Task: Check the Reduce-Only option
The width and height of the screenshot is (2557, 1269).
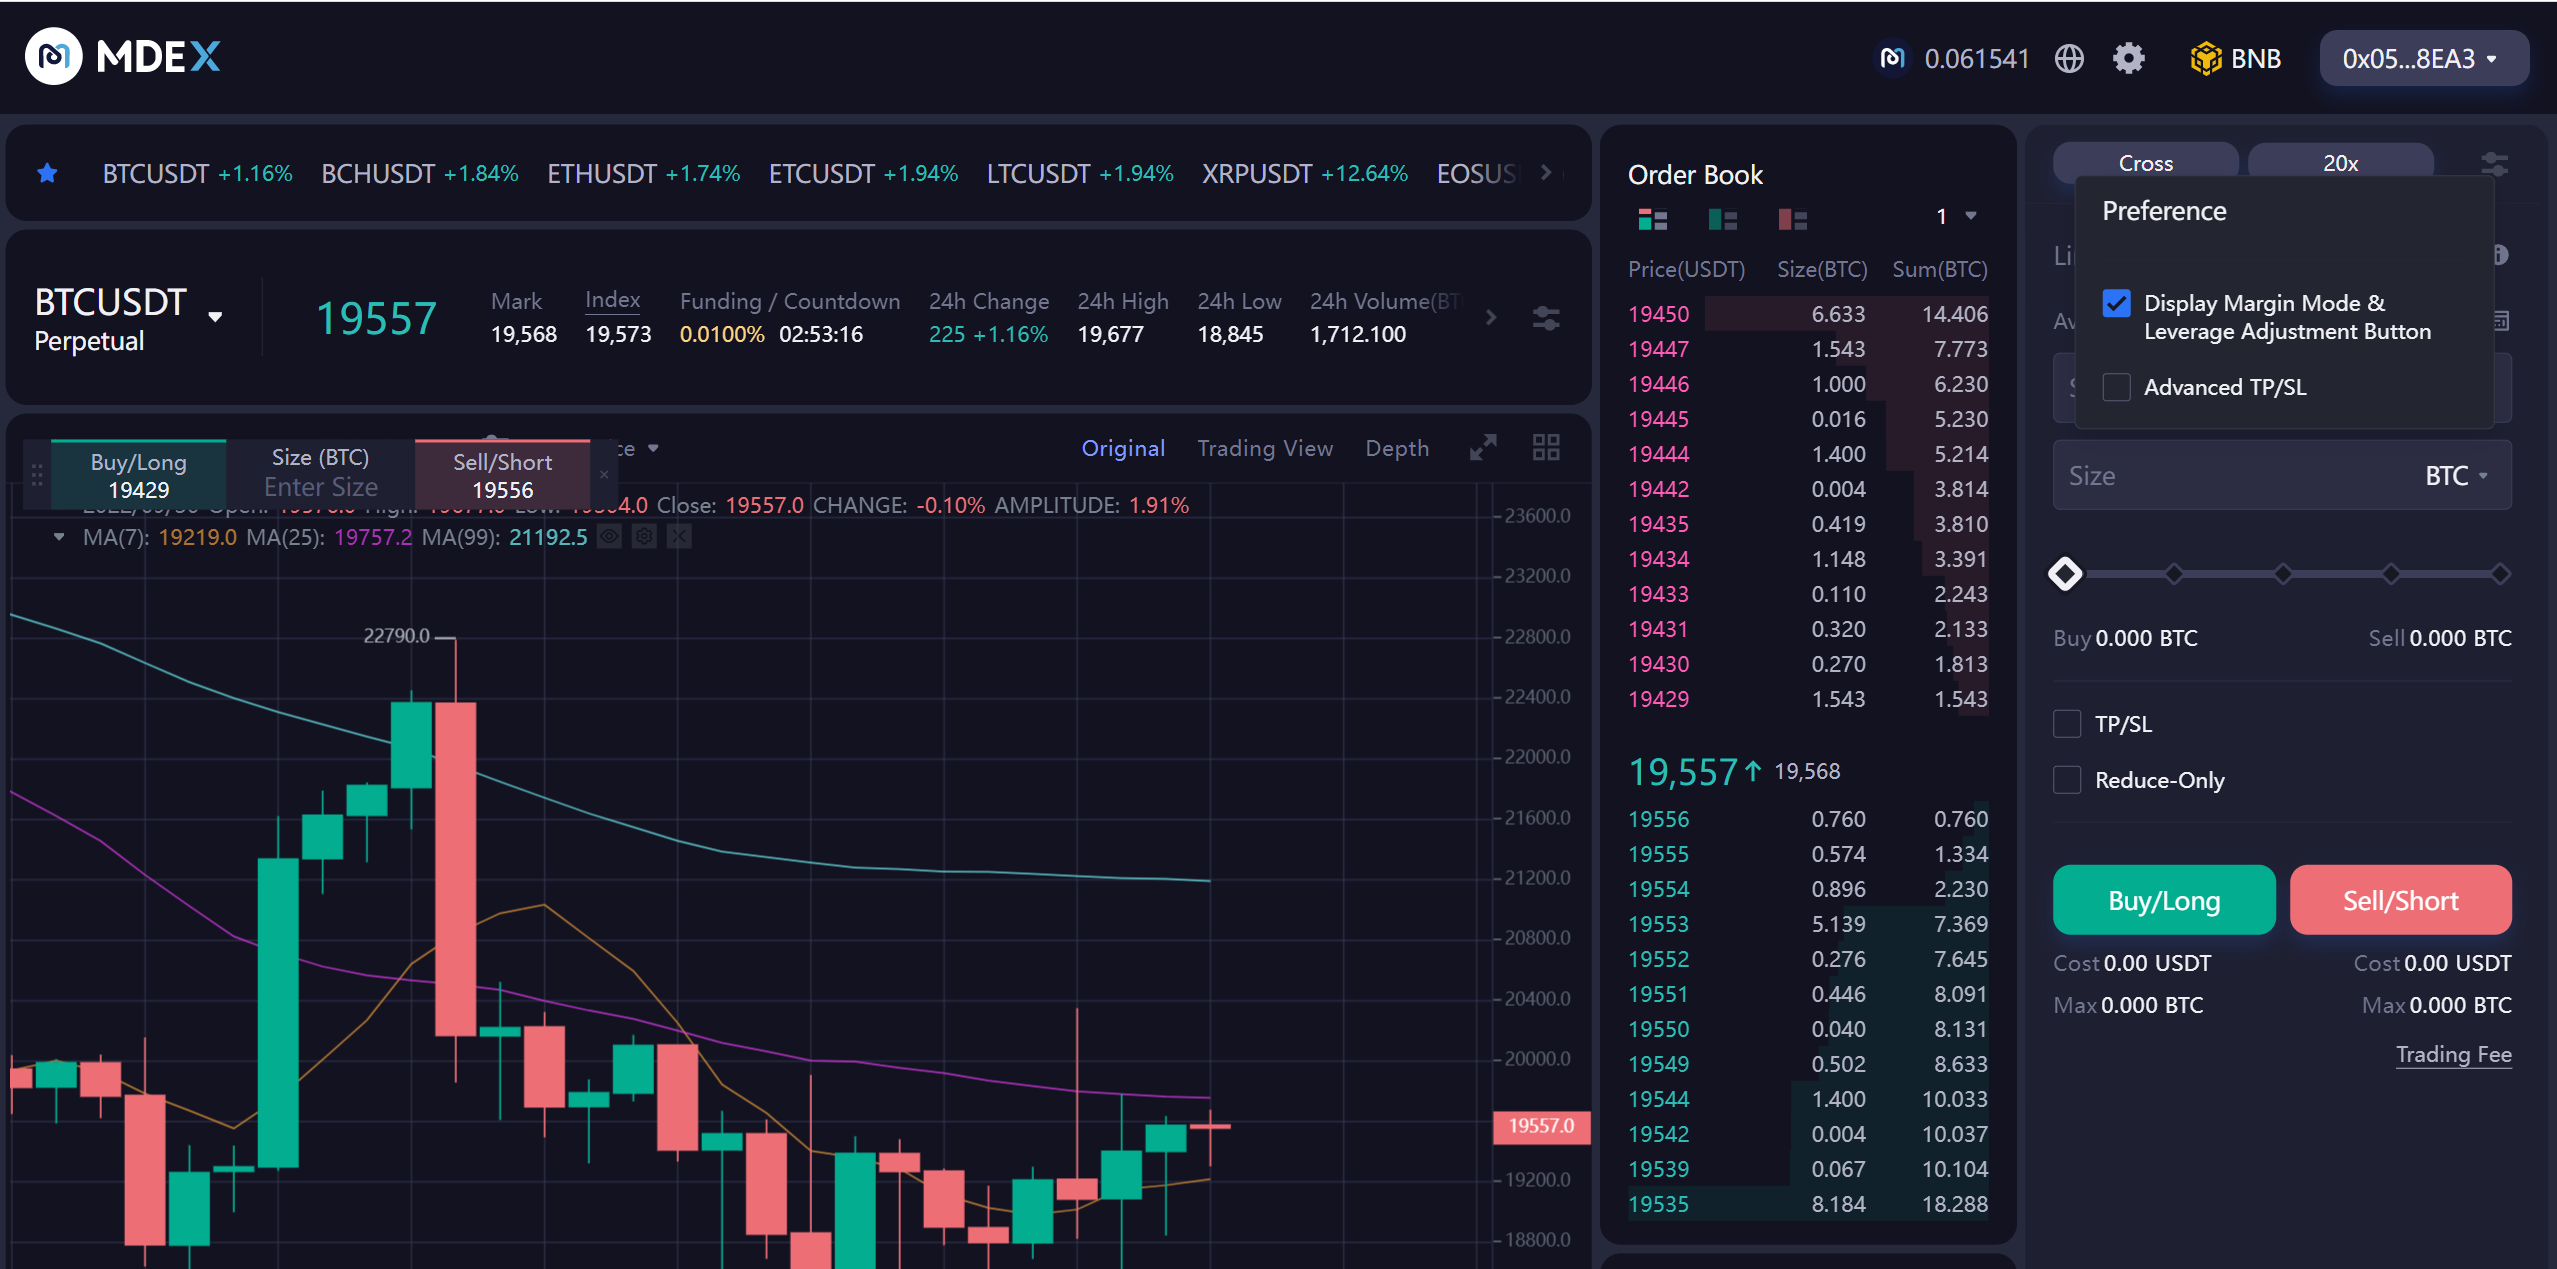Action: pos(2067,780)
